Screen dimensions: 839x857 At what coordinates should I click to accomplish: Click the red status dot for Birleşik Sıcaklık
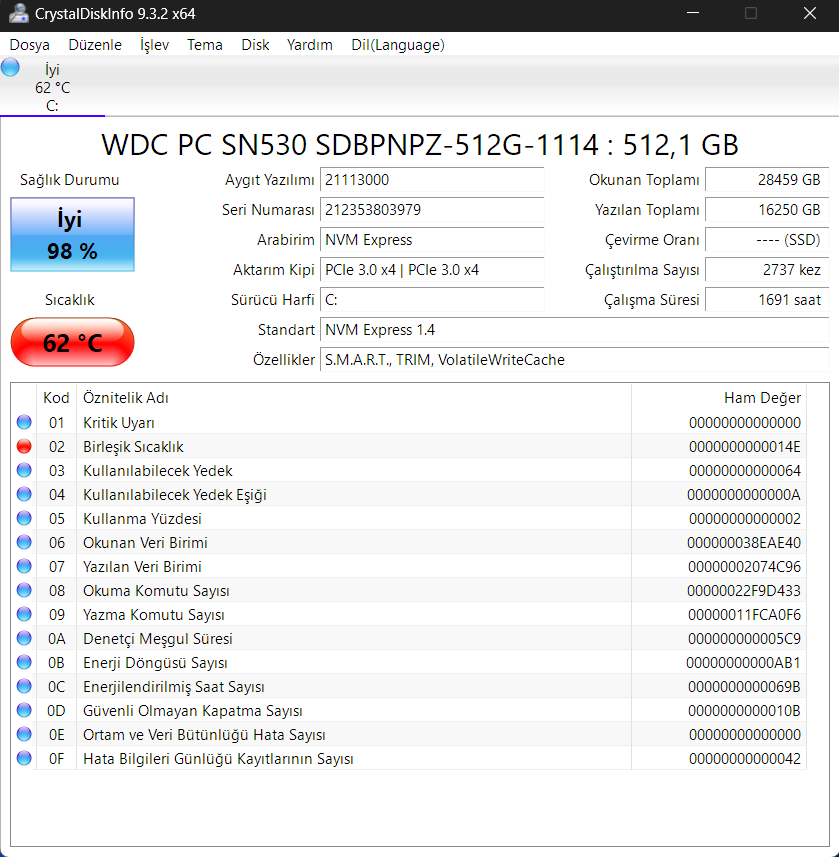24,447
